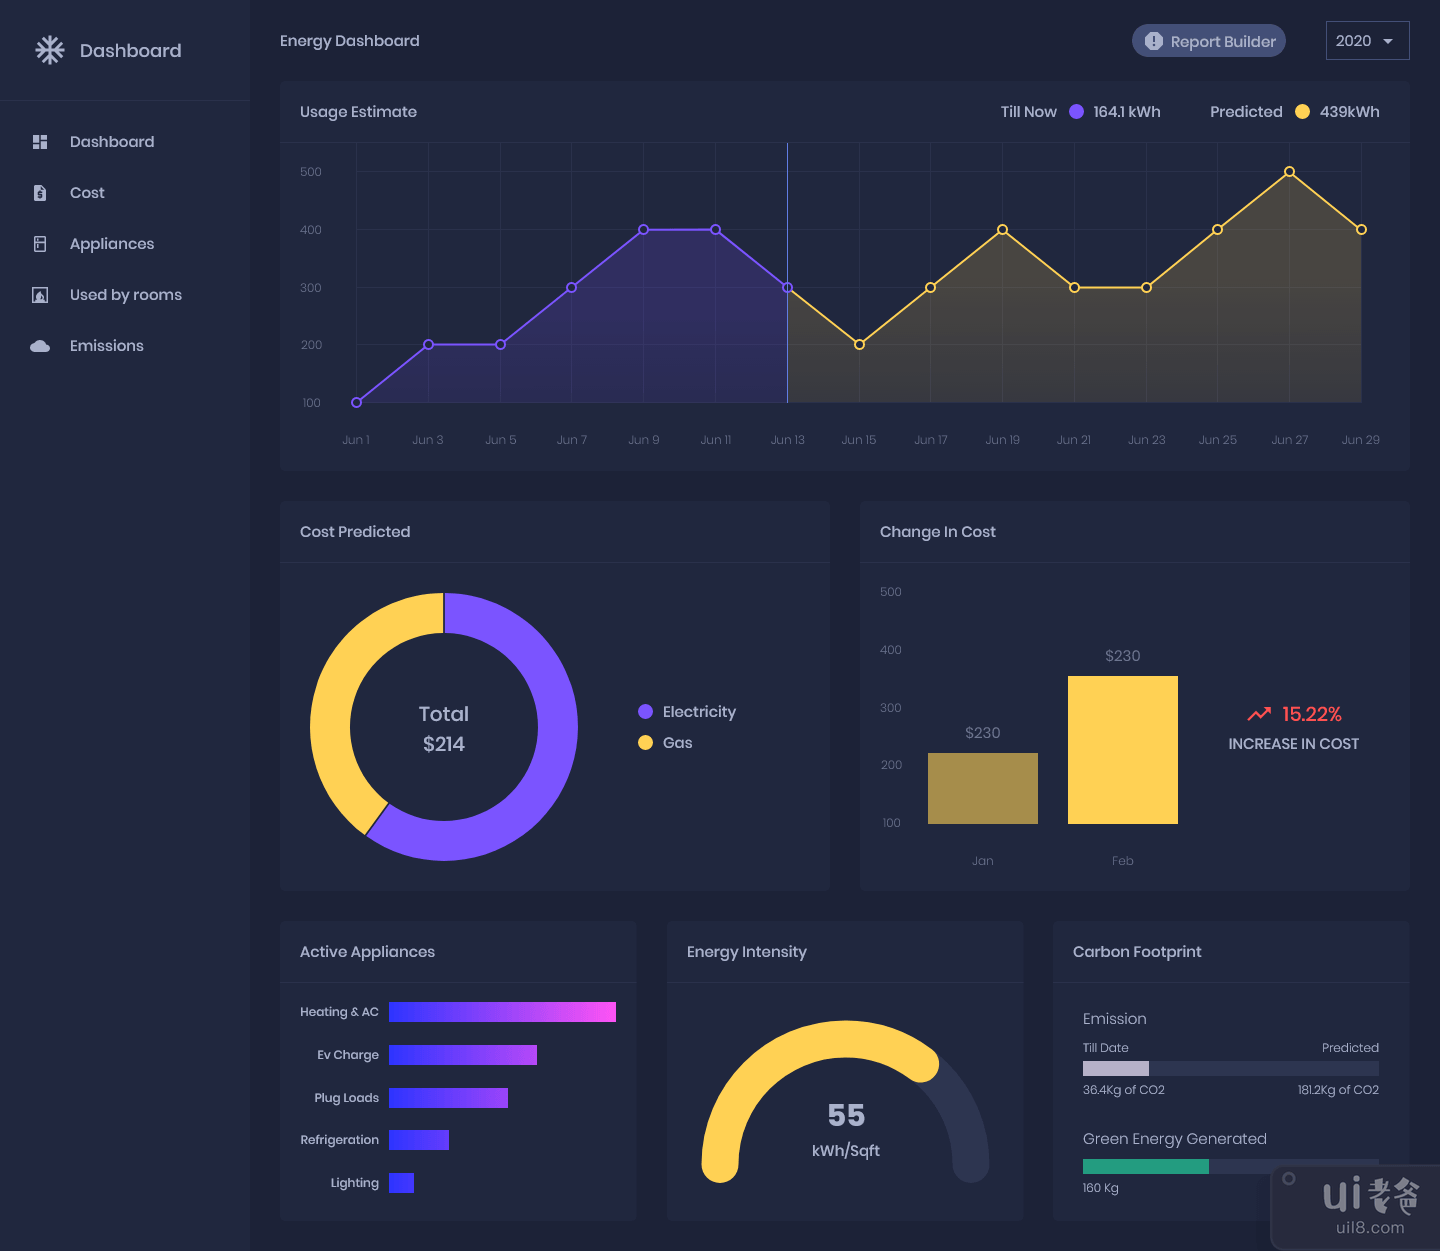The width and height of the screenshot is (1440, 1251).
Task: Click the Appliances fridge icon
Action: click(x=40, y=244)
